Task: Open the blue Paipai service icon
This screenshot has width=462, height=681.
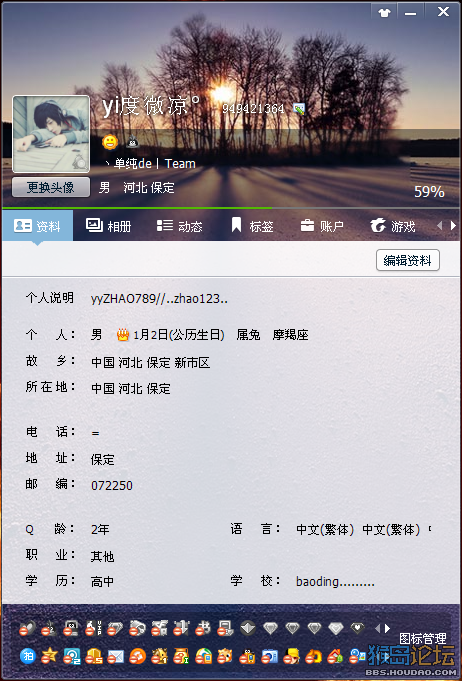Action: click(x=28, y=656)
